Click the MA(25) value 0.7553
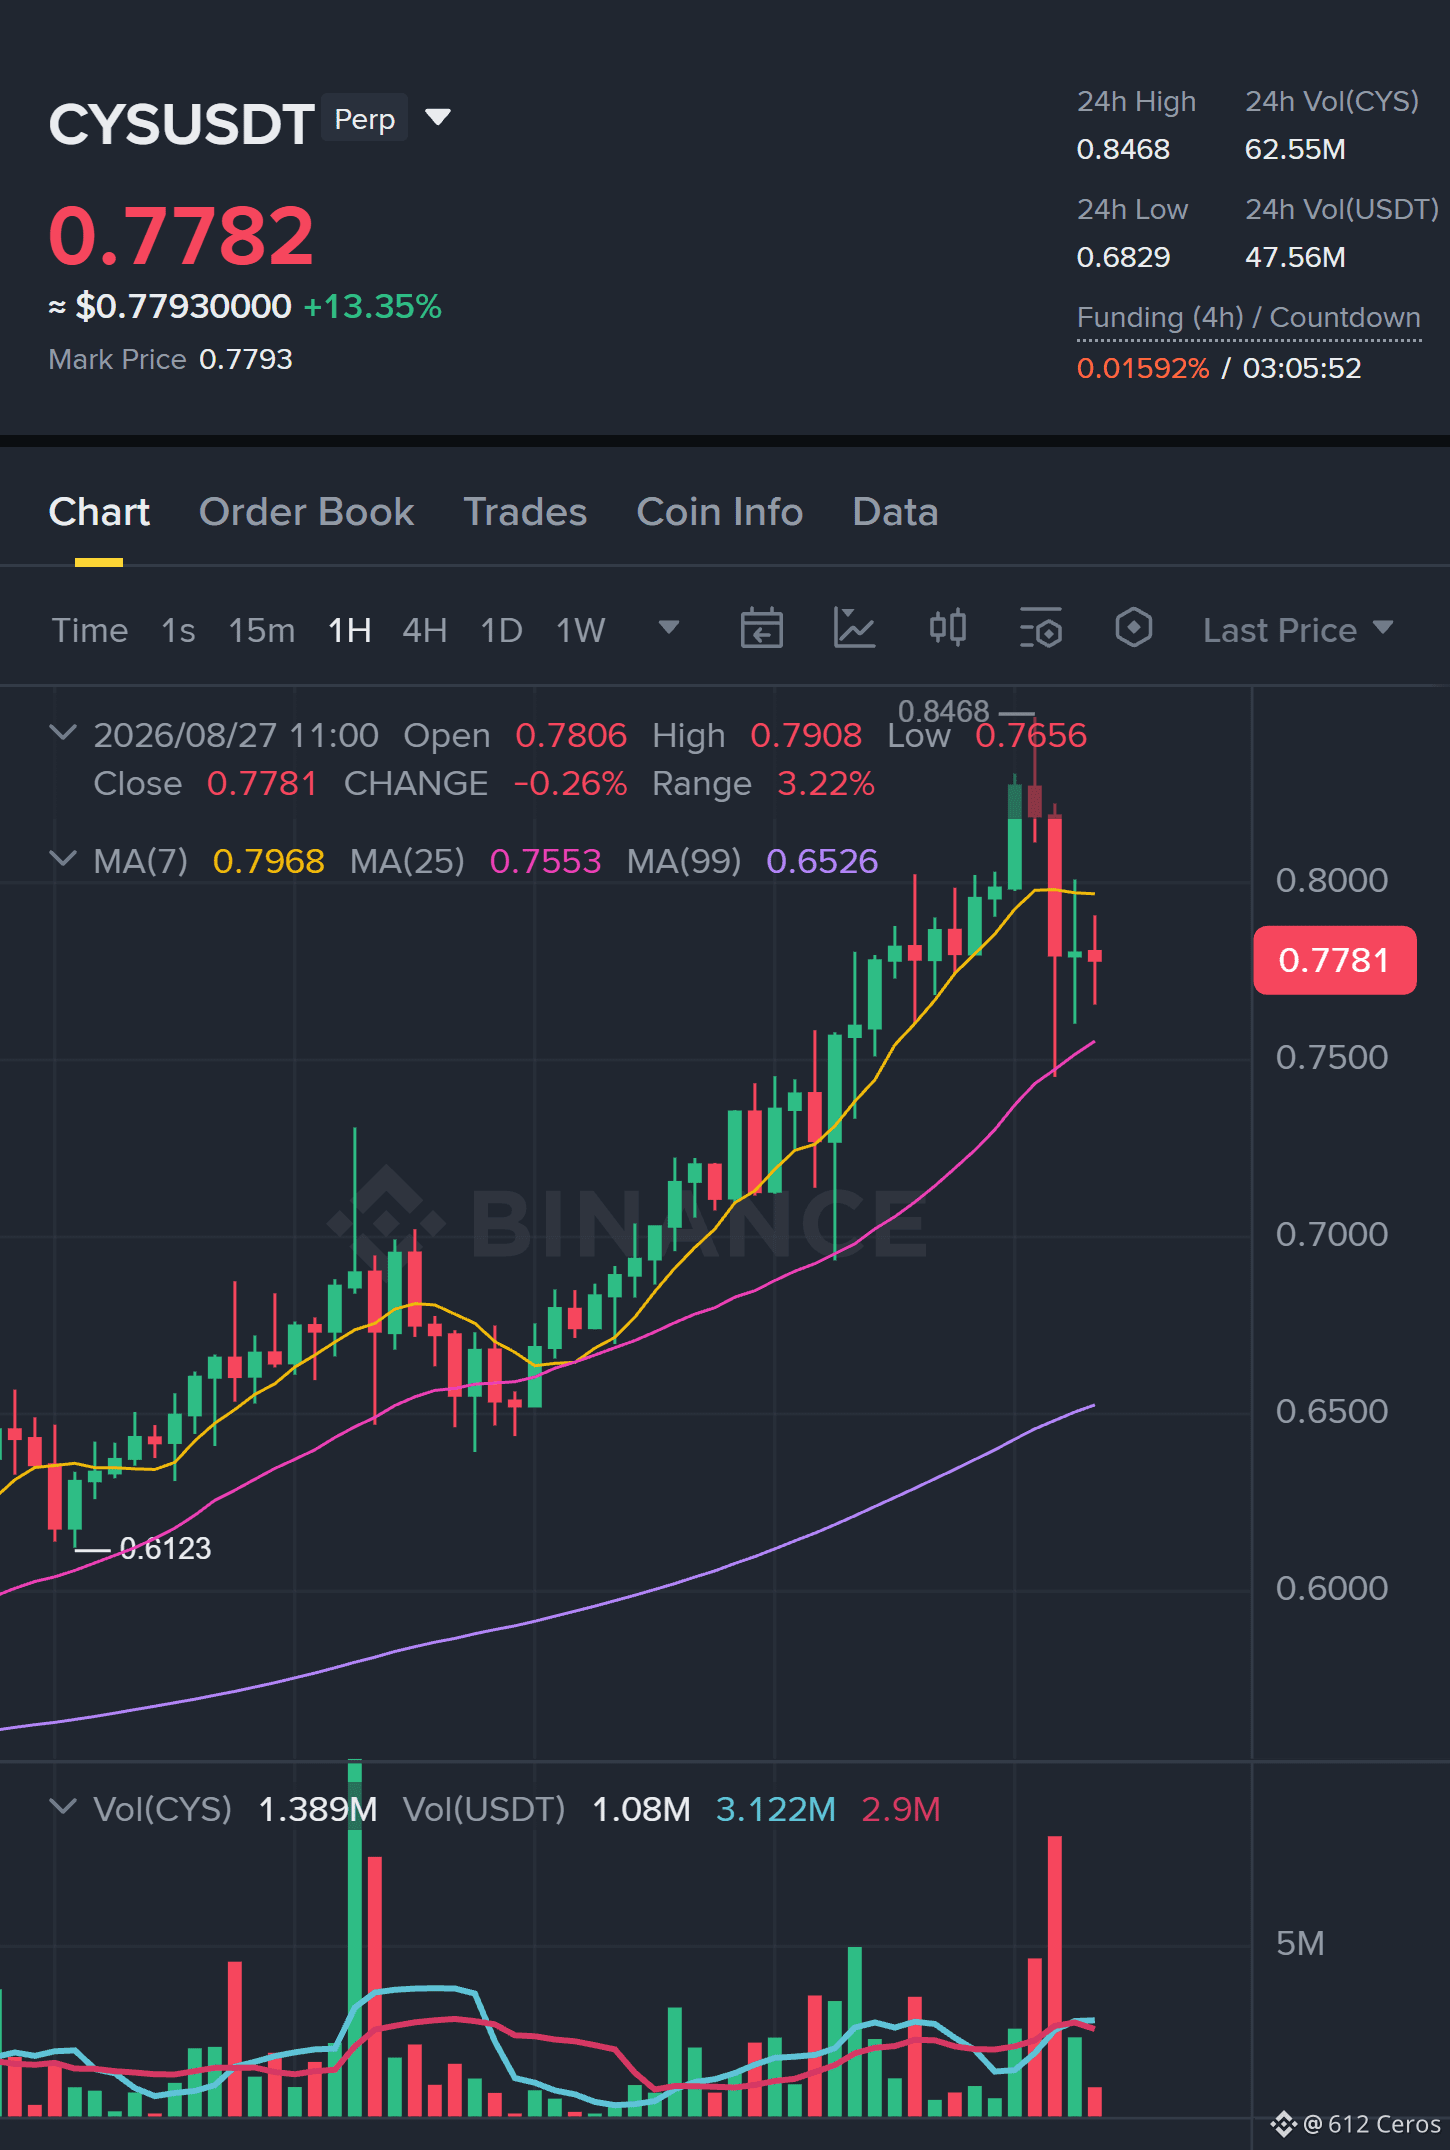 coord(546,861)
